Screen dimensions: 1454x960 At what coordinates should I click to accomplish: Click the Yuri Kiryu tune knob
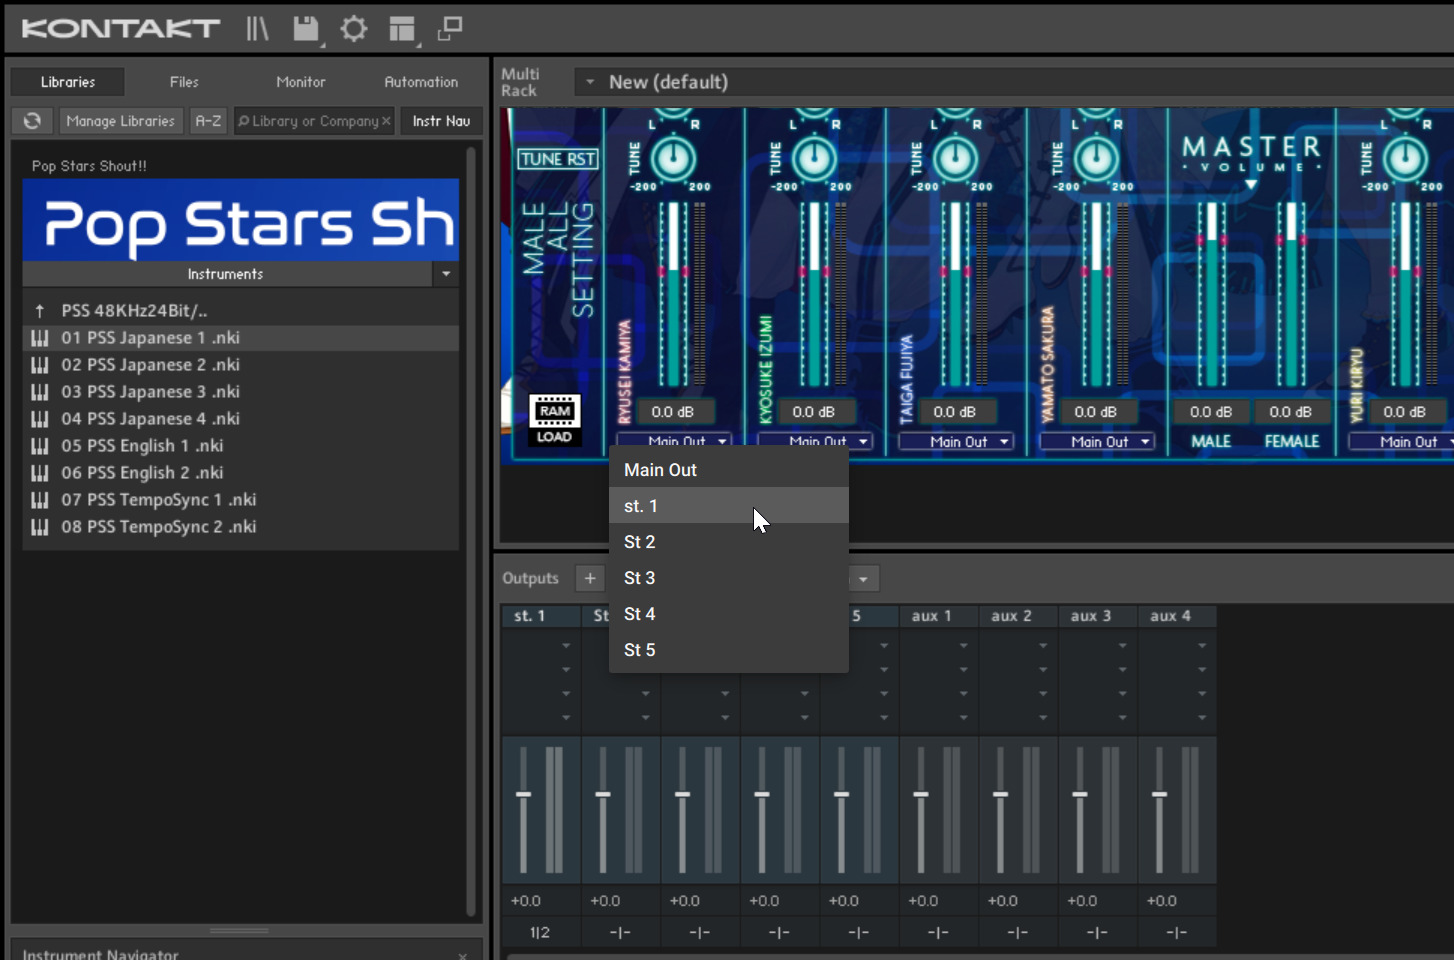click(x=1405, y=158)
